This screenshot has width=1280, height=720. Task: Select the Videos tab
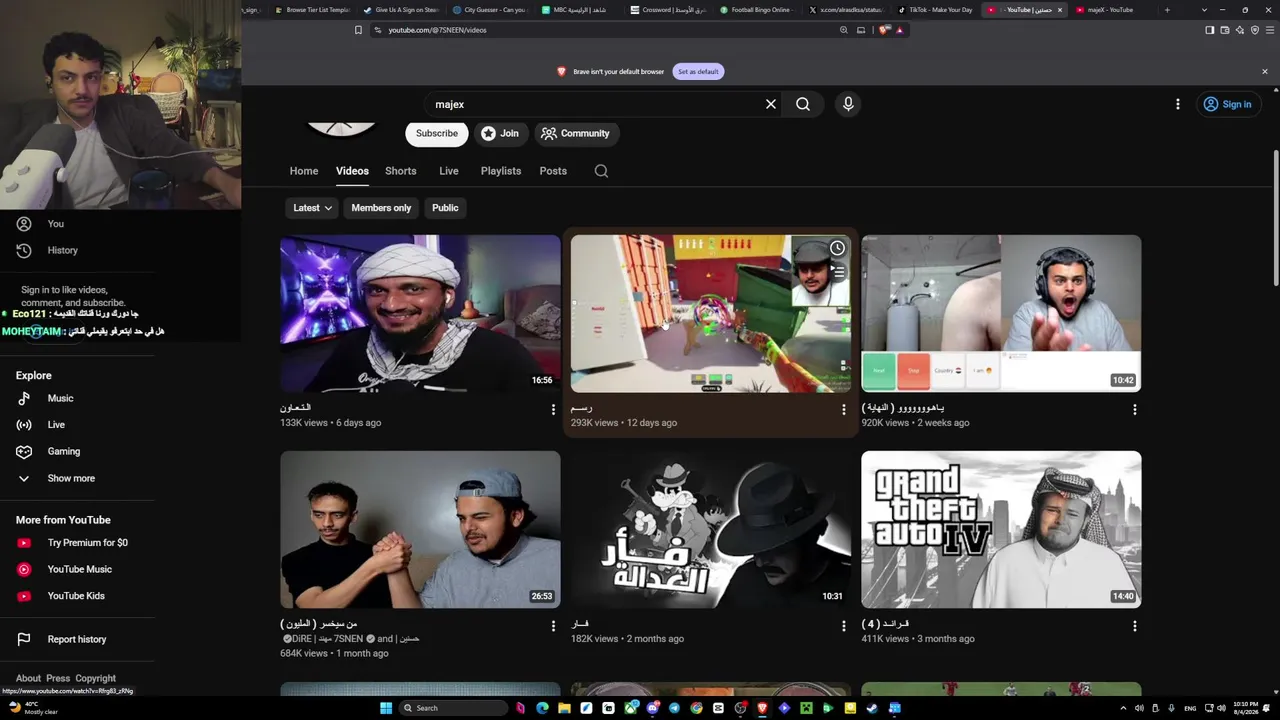(352, 171)
